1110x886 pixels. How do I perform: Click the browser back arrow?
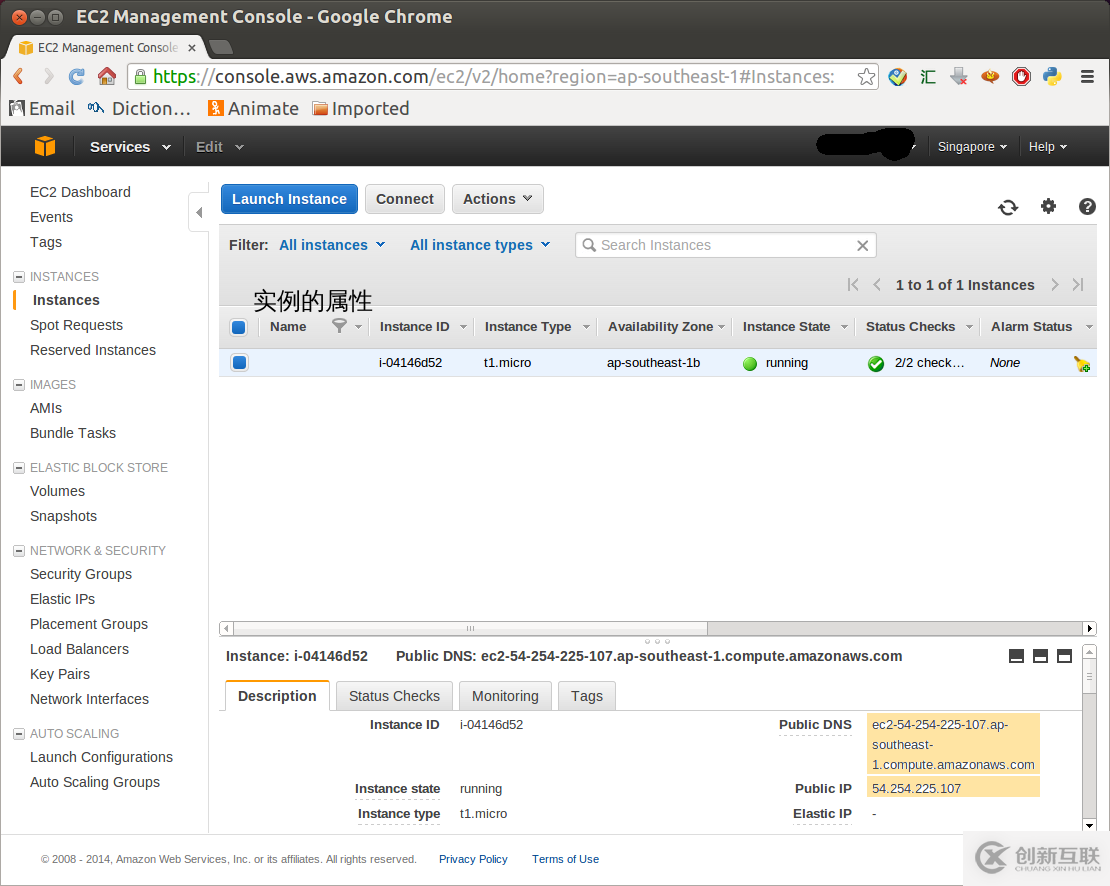[19, 76]
